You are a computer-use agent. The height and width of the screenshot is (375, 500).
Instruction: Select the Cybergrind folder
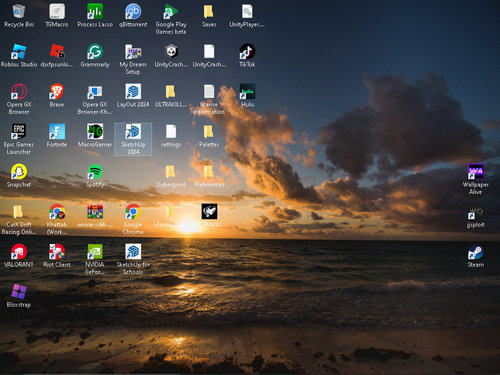[171, 172]
